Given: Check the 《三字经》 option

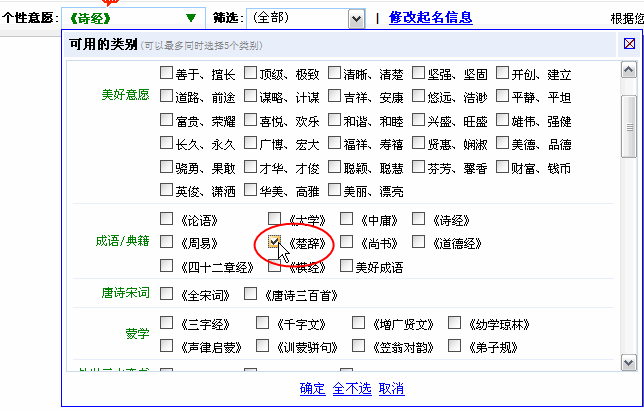Looking at the screenshot, I should click(x=167, y=323).
